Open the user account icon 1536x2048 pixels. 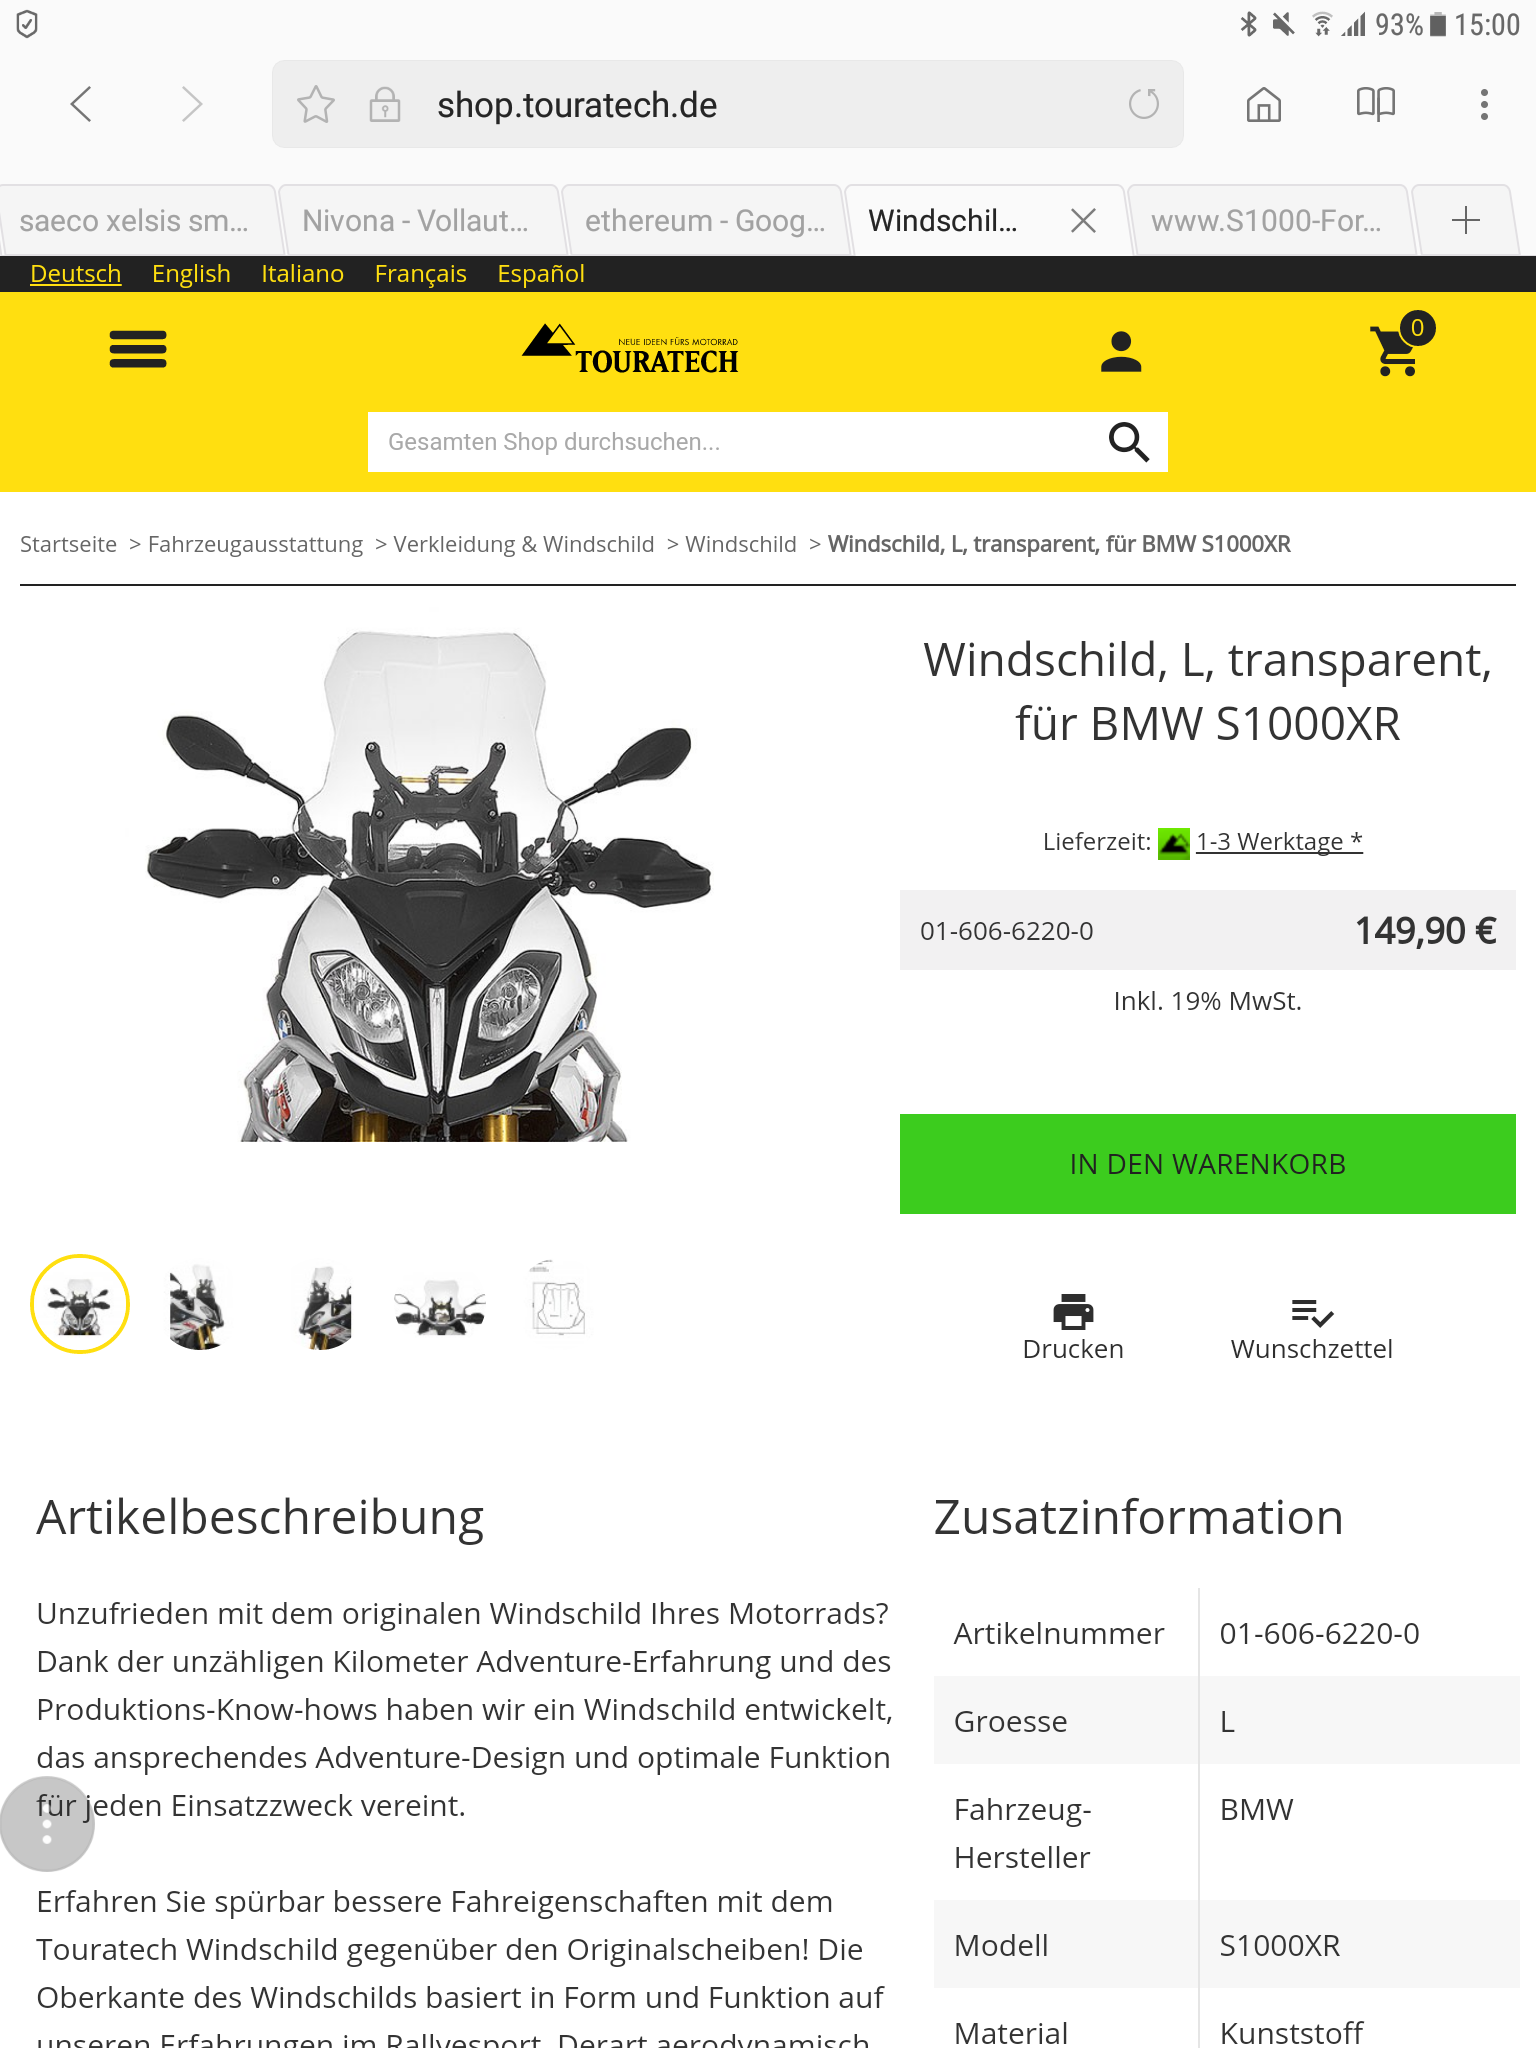1121,352
